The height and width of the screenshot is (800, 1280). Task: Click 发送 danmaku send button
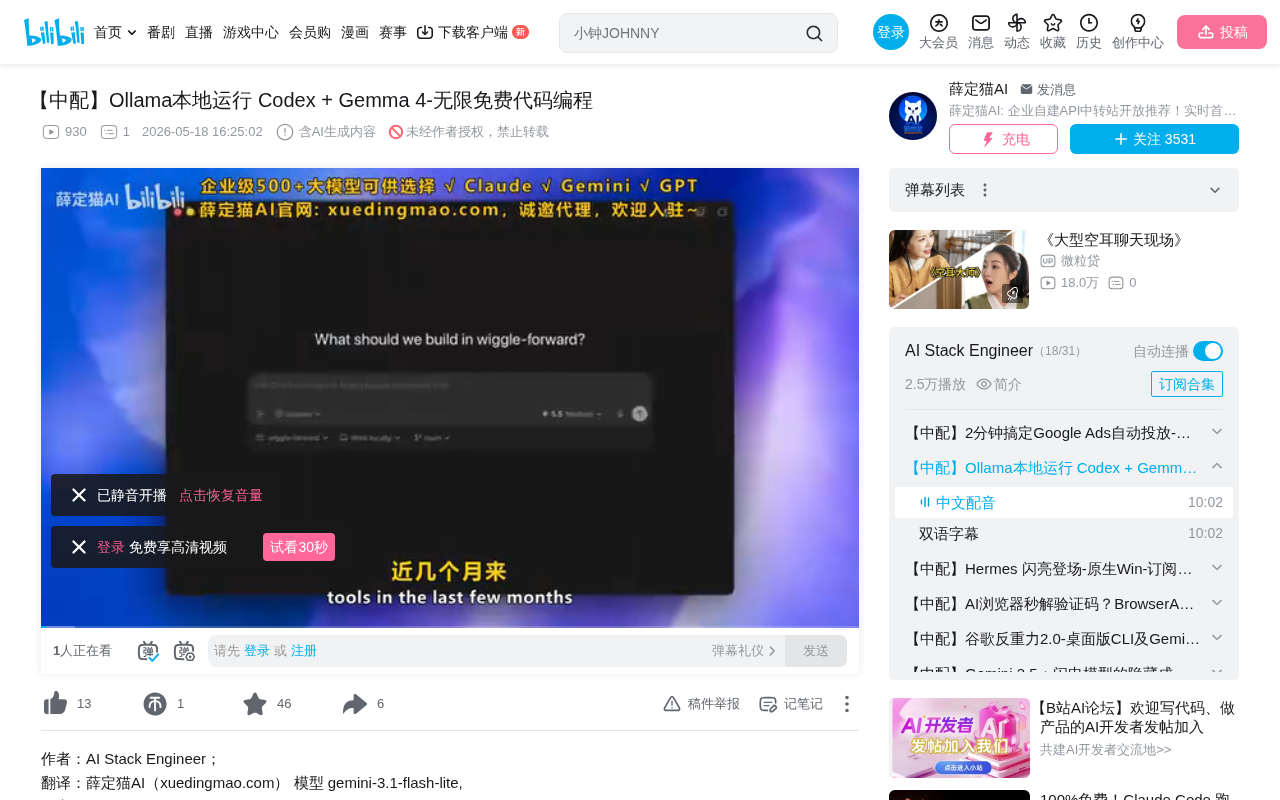pyautogui.click(x=816, y=651)
